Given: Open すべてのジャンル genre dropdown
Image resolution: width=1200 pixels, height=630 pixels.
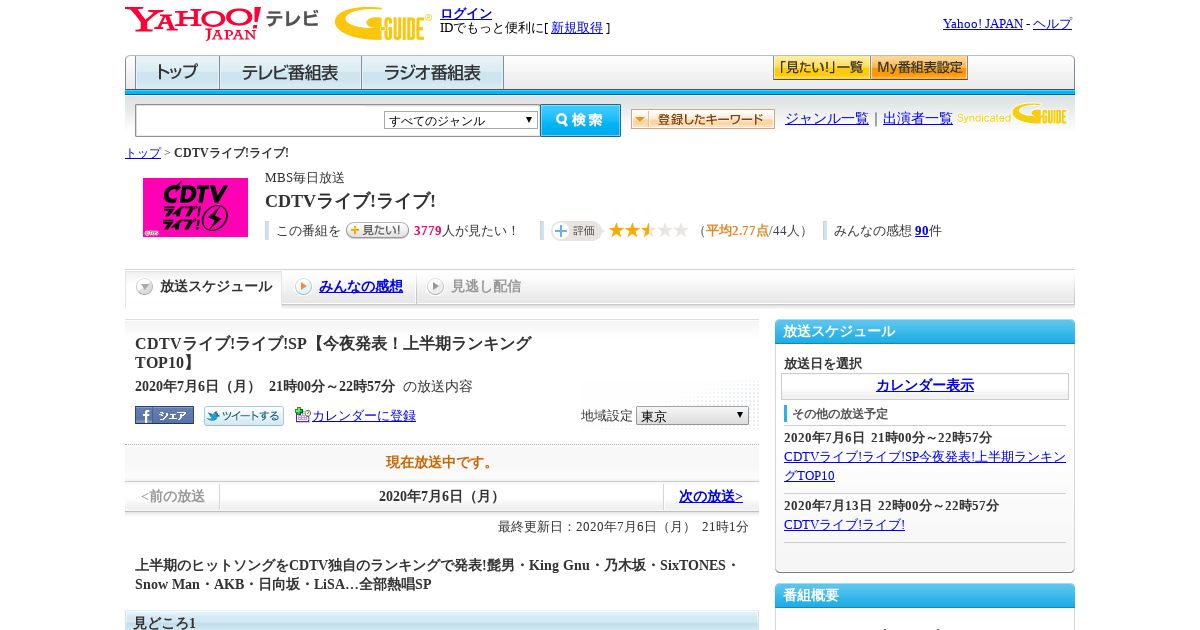Looking at the screenshot, I should pos(461,120).
